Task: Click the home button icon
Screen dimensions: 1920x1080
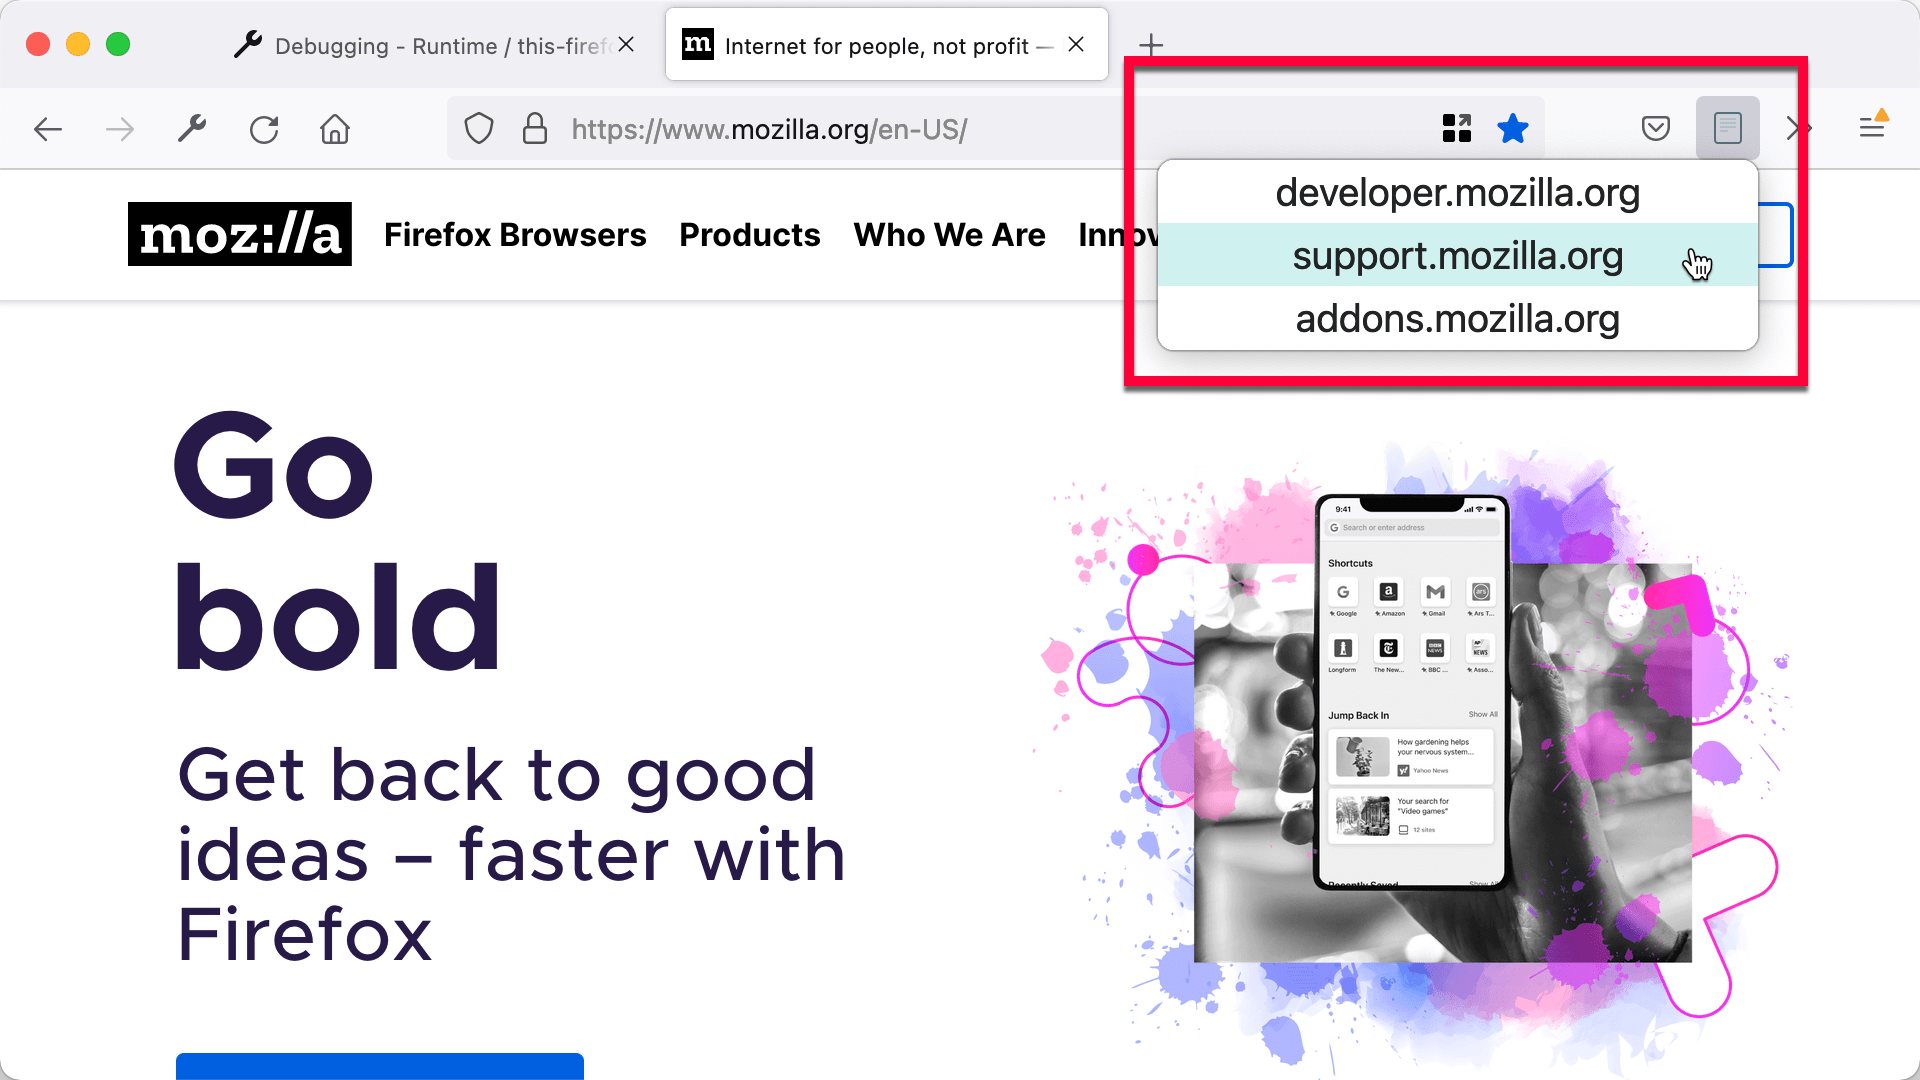Action: tap(335, 128)
